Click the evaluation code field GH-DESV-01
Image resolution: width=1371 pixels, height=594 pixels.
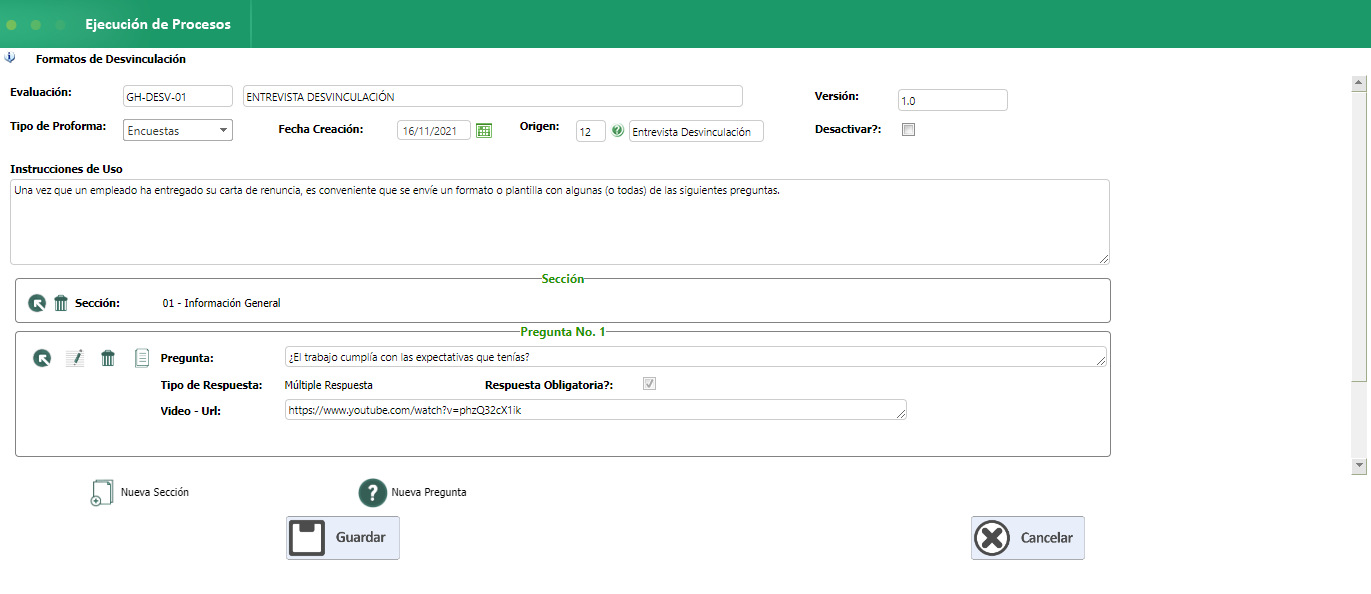(178, 96)
